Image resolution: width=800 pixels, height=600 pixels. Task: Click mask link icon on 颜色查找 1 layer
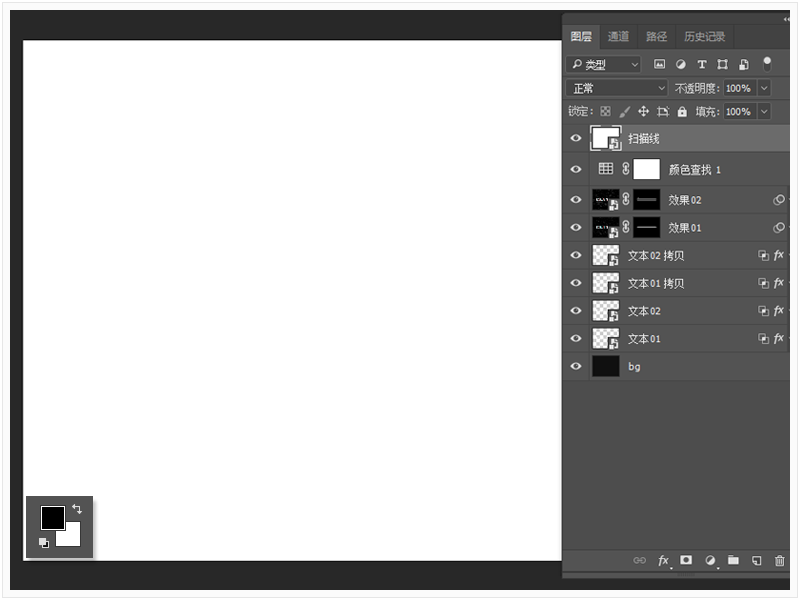pos(626,168)
